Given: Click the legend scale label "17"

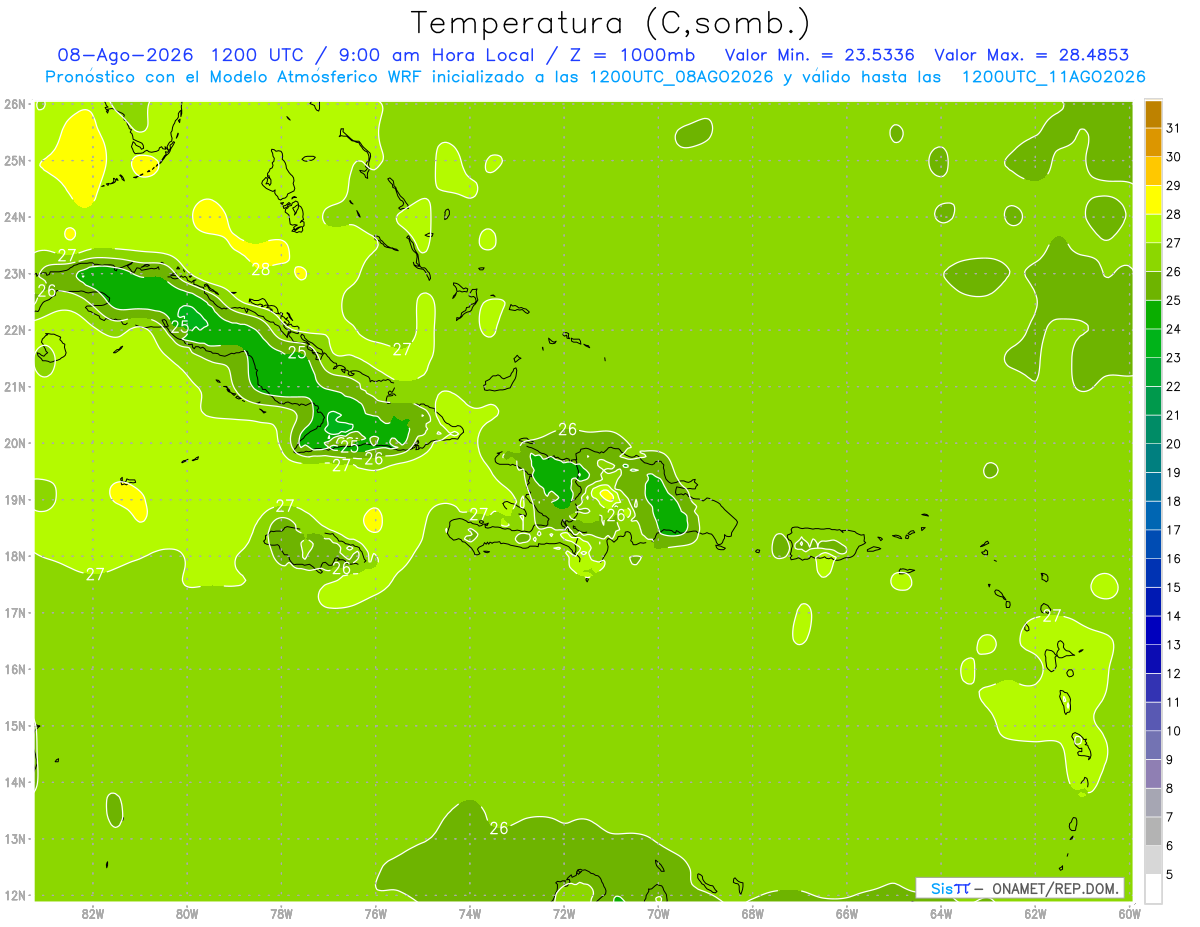Looking at the screenshot, I should (x=1173, y=529).
